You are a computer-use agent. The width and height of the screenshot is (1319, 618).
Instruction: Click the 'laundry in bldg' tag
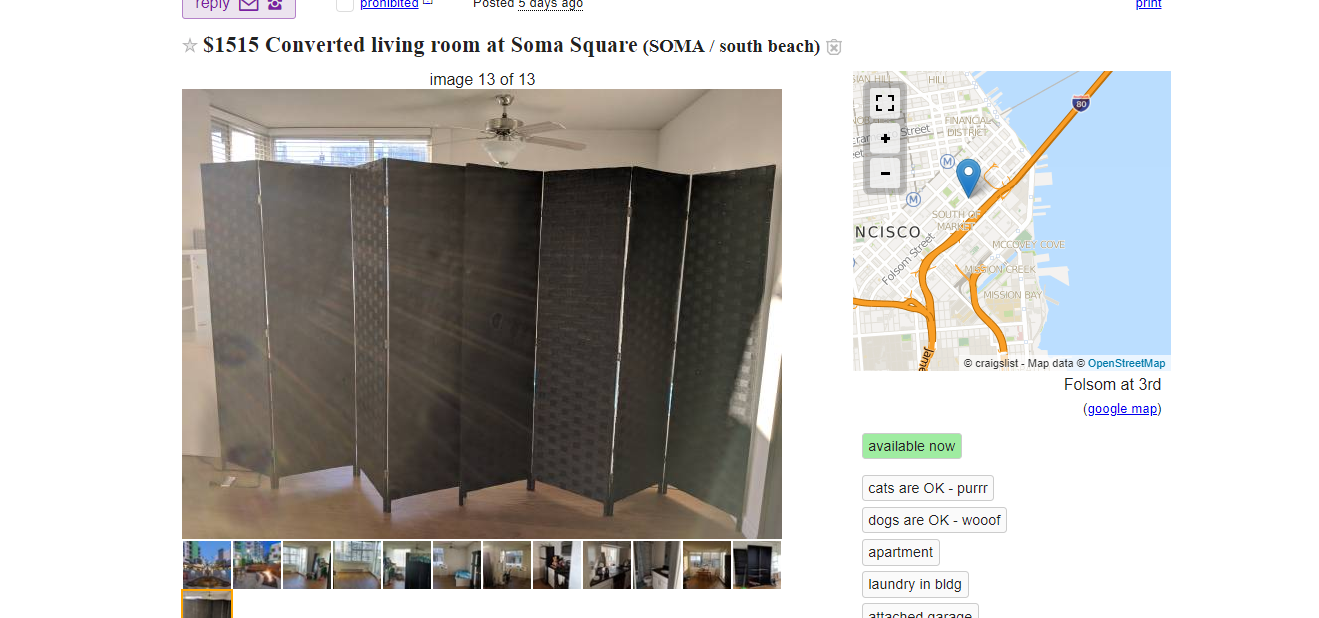915,584
